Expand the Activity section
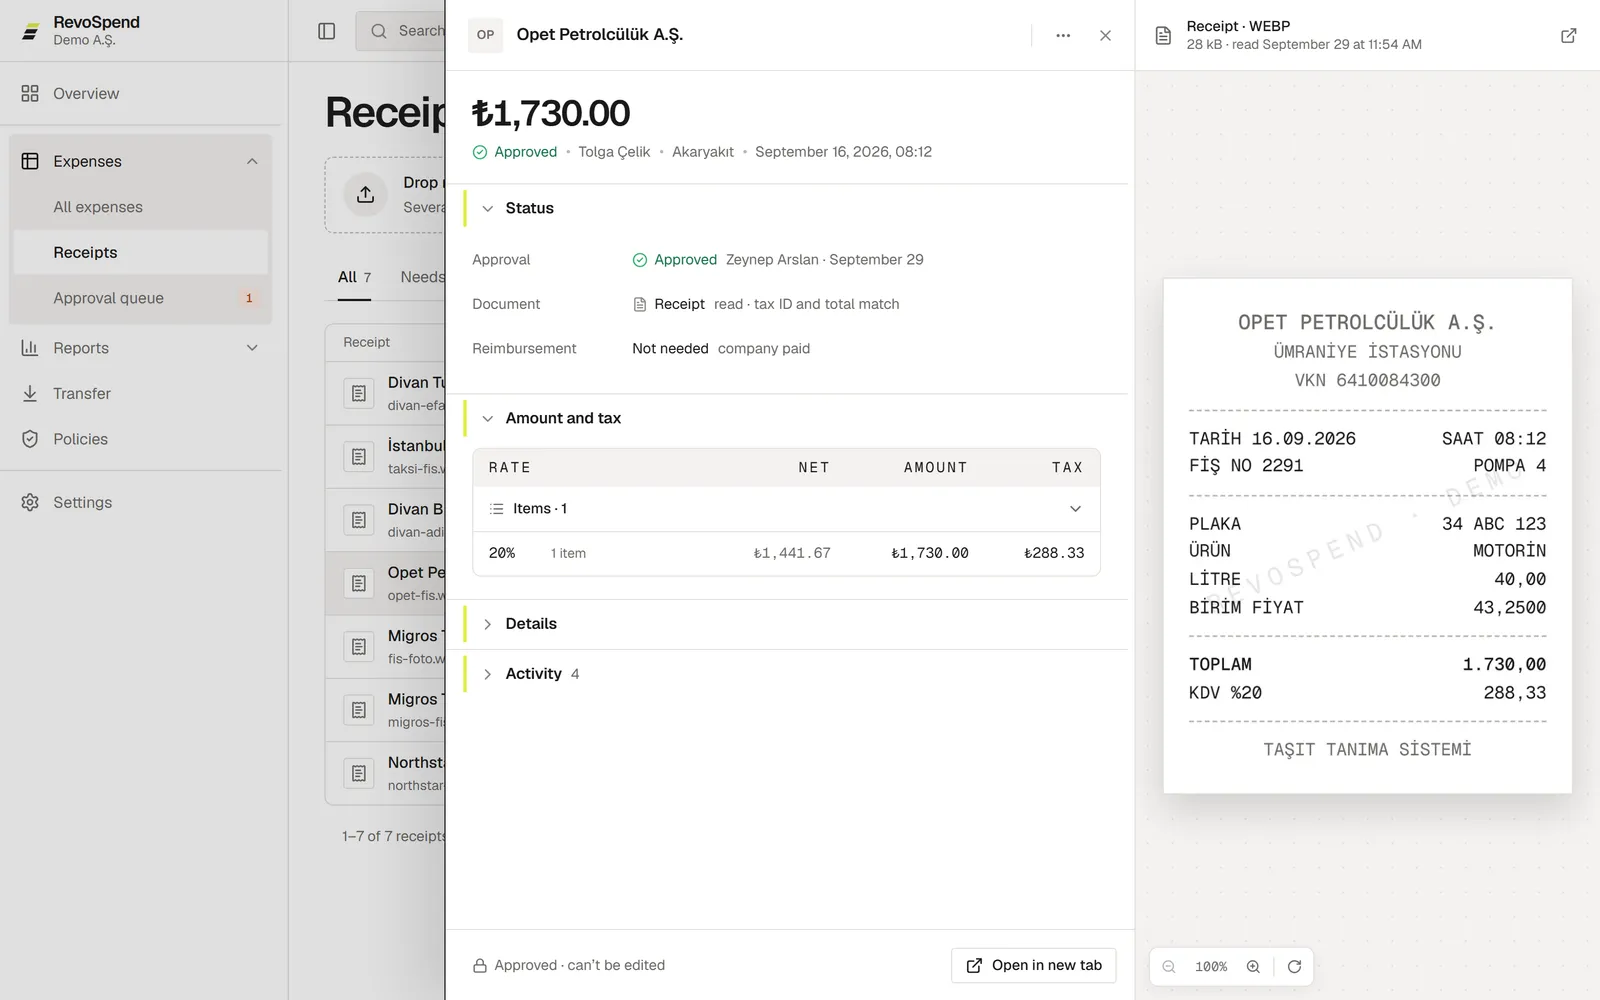Screen dimensions: 1600x1000 pyautogui.click(x=488, y=674)
